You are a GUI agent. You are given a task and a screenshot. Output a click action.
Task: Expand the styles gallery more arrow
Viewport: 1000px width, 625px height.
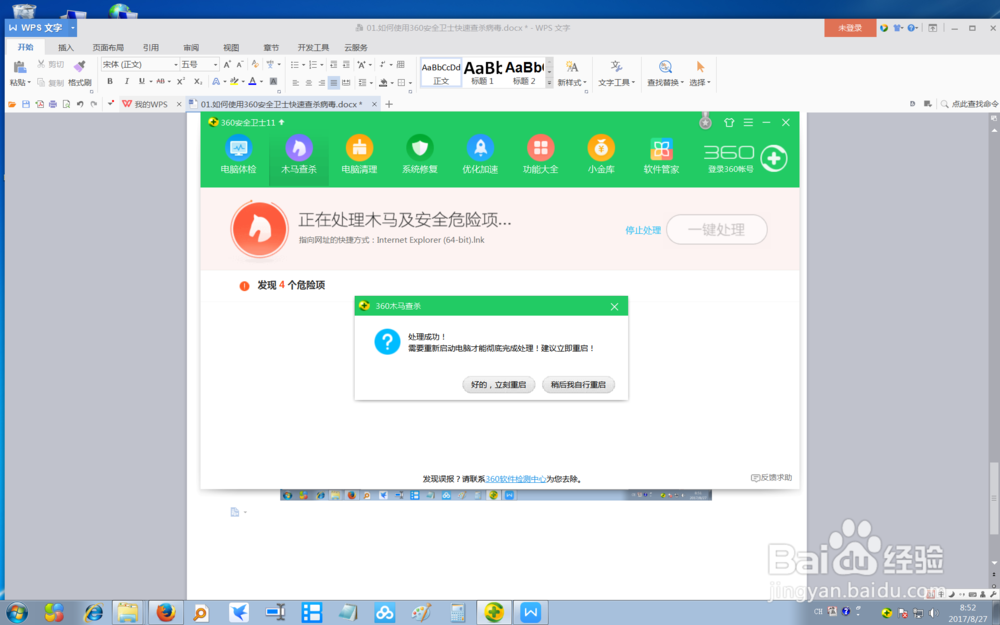tap(549, 82)
